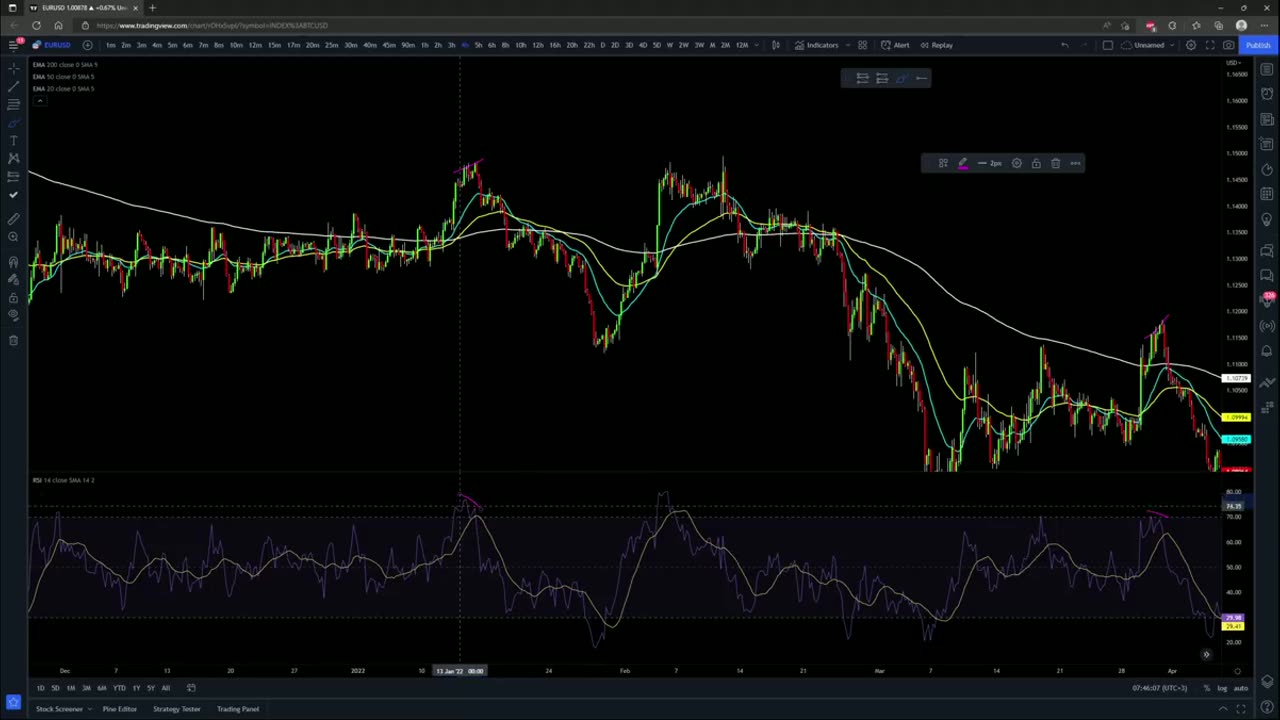Open go-to-date calendar icon
This screenshot has height=720, width=1280.
coord(191,688)
